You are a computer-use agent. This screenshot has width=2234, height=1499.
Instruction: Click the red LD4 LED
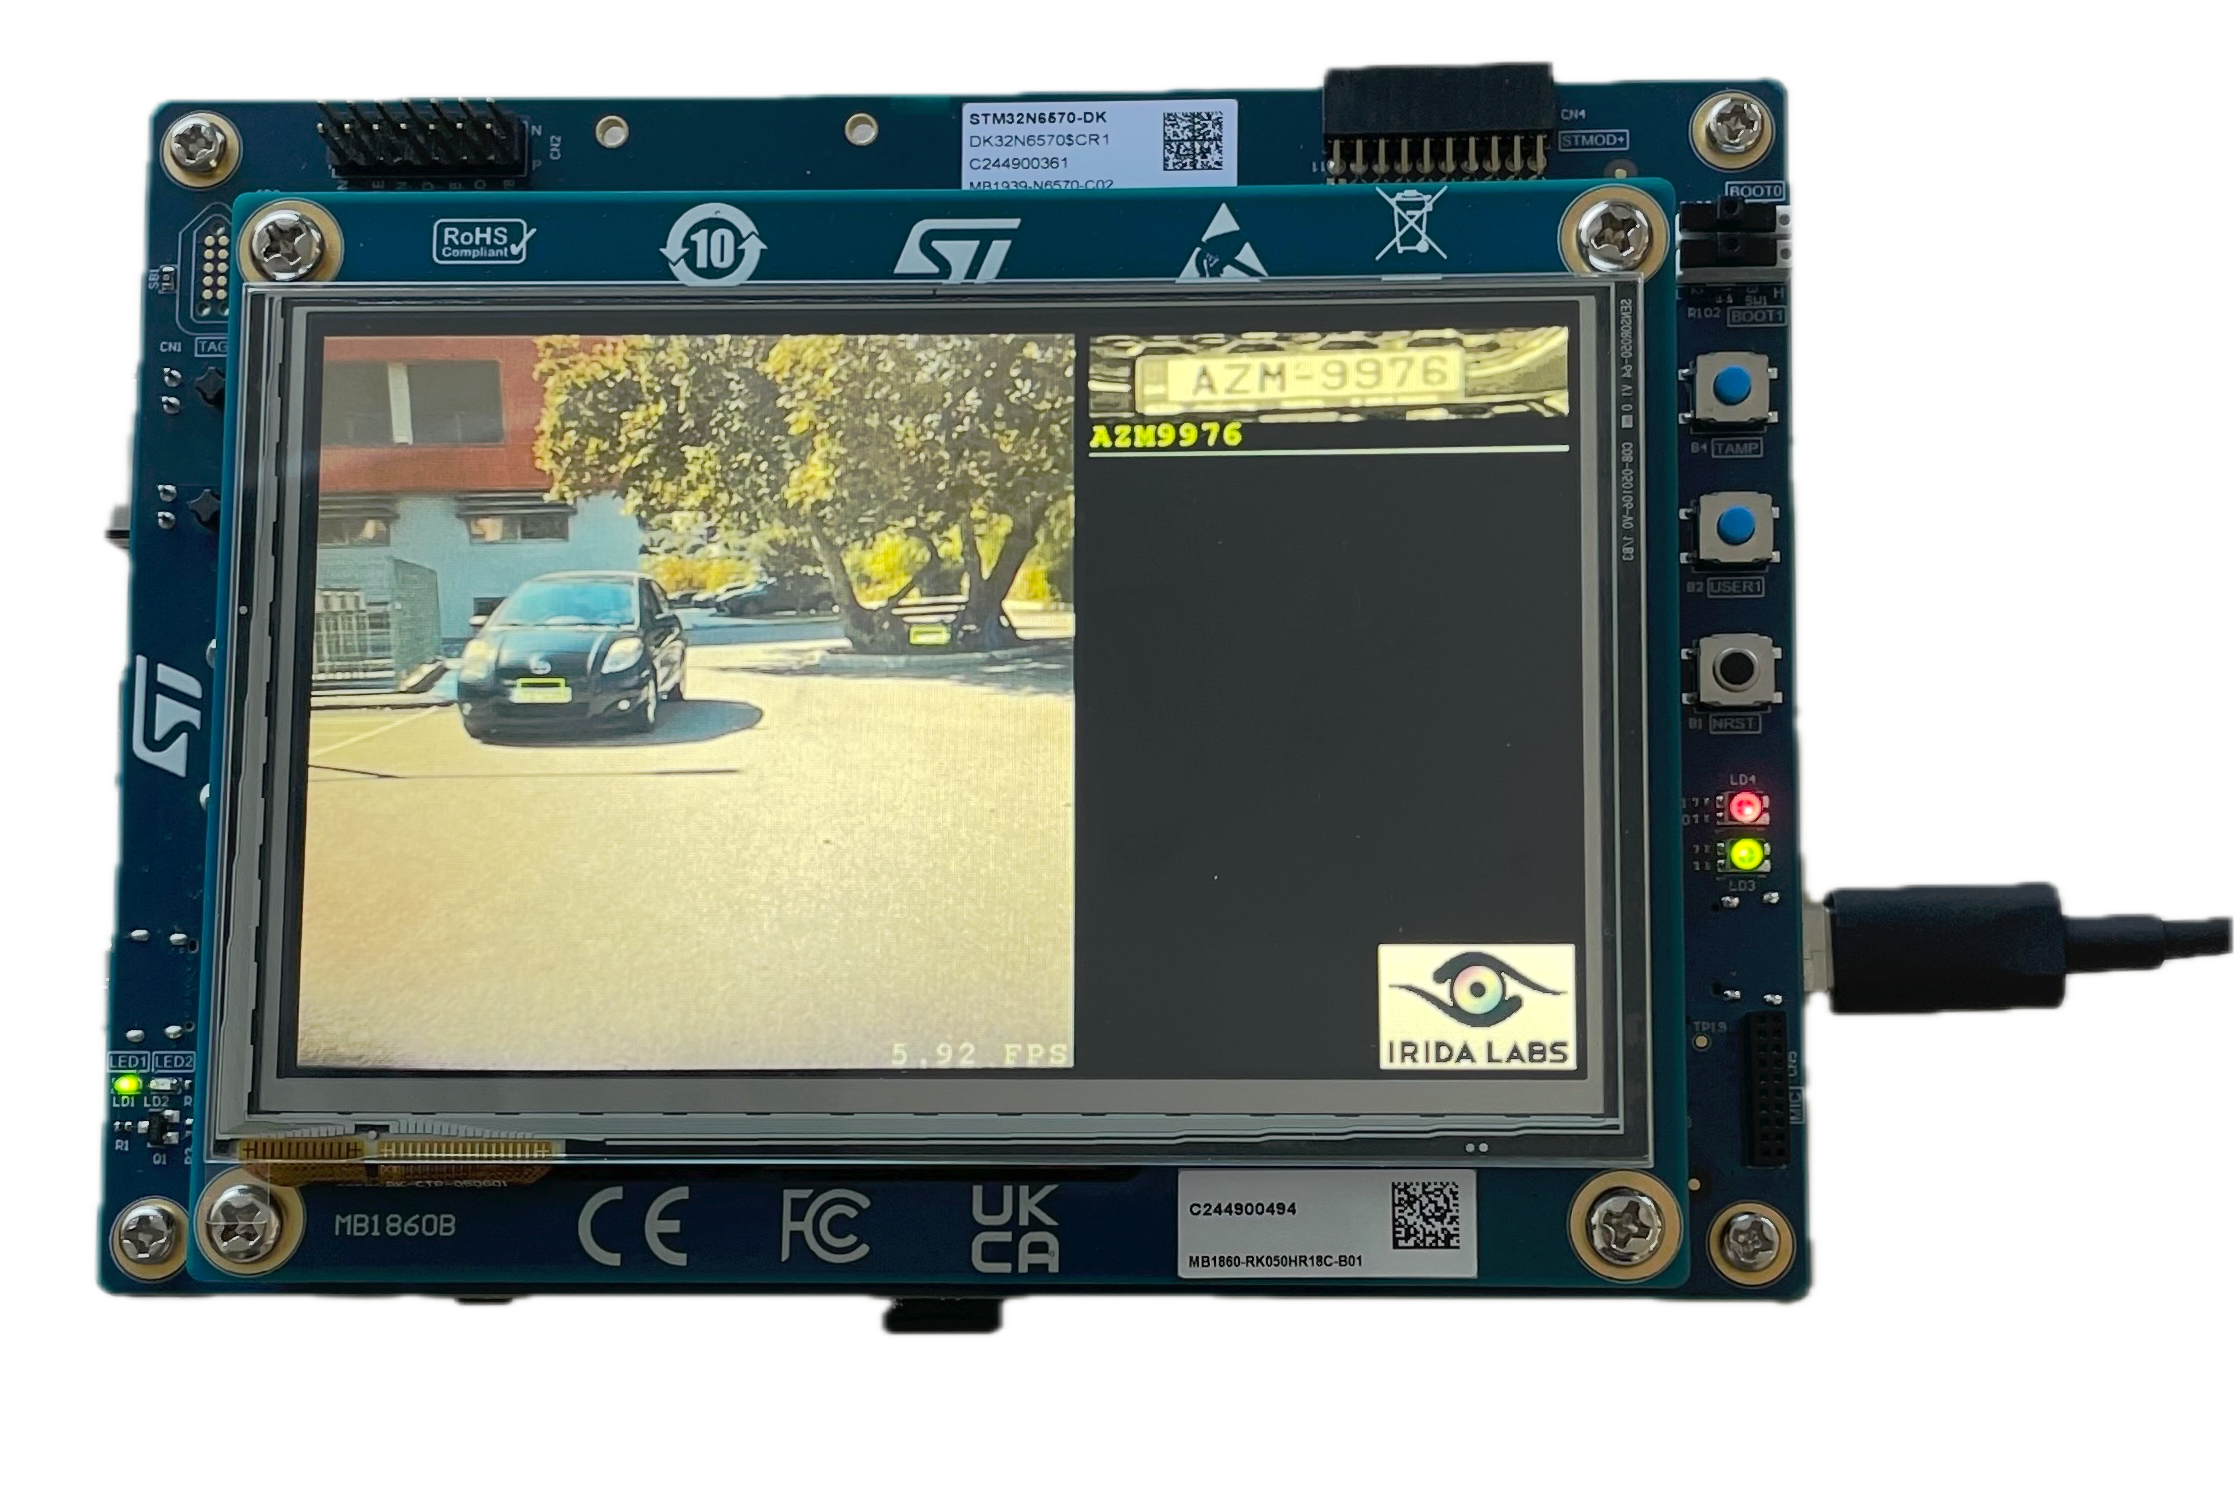pyautogui.click(x=1746, y=805)
